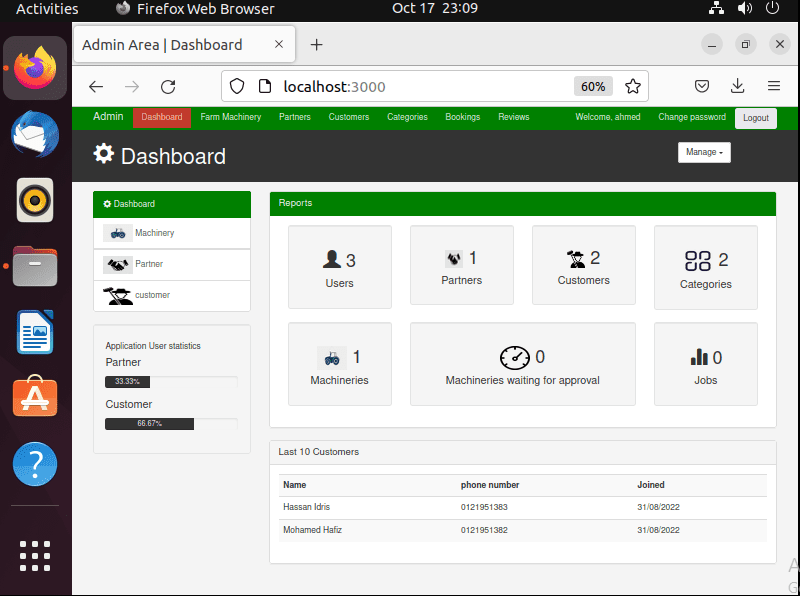Open the Files manager from the dock
Screen dimensions: 800x596
pos(35,266)
